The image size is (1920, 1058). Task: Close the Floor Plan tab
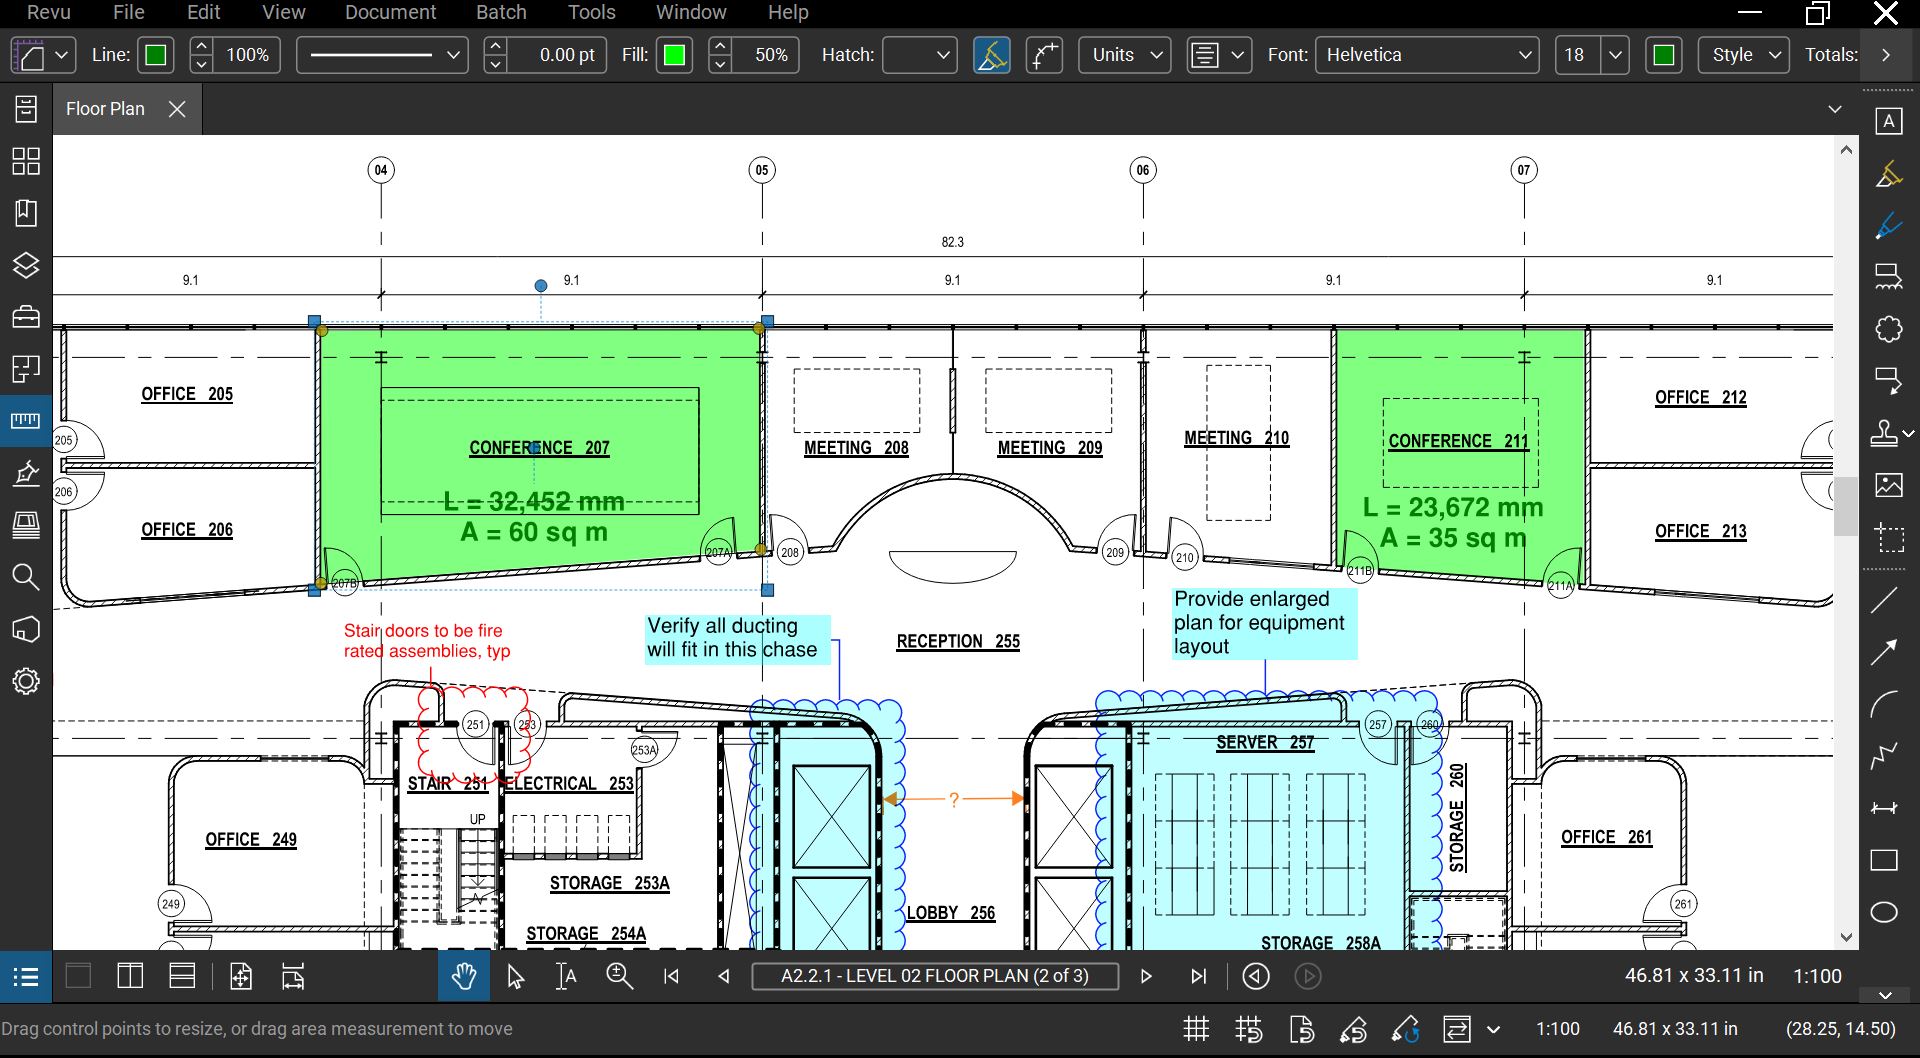click(177, 109)
